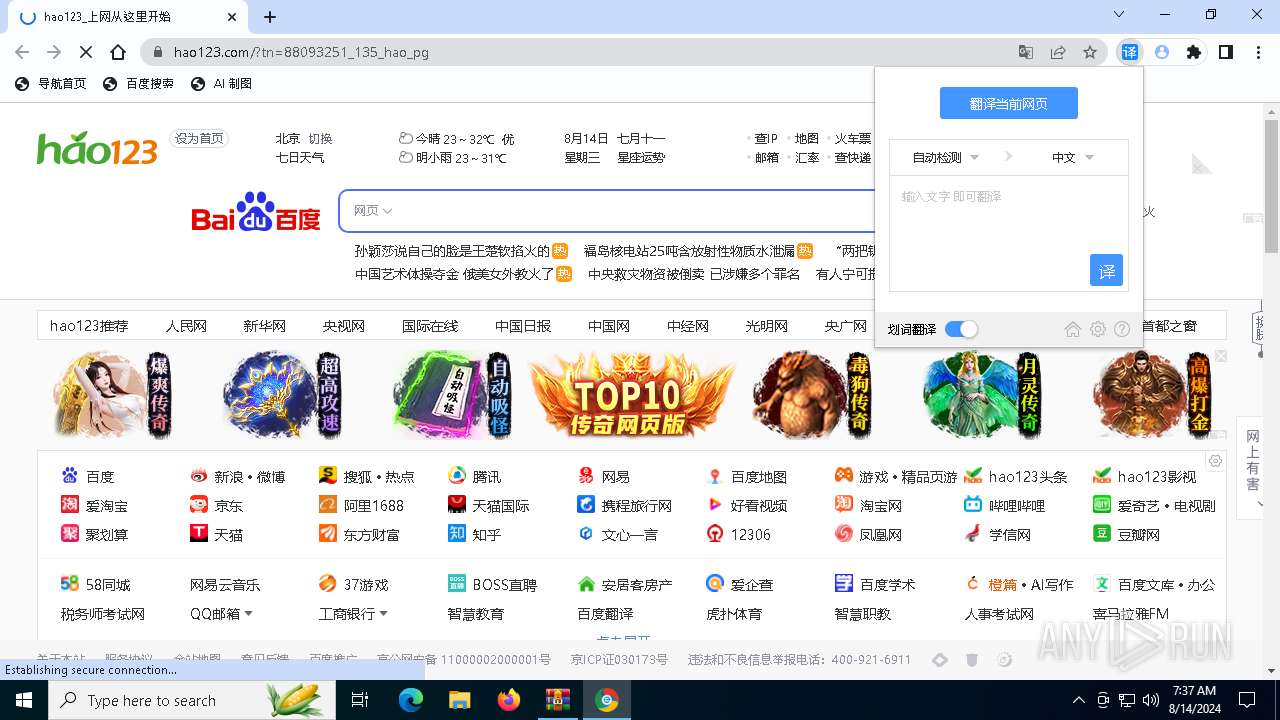
Task: Stop loading the page
Action: pos(86,52)
